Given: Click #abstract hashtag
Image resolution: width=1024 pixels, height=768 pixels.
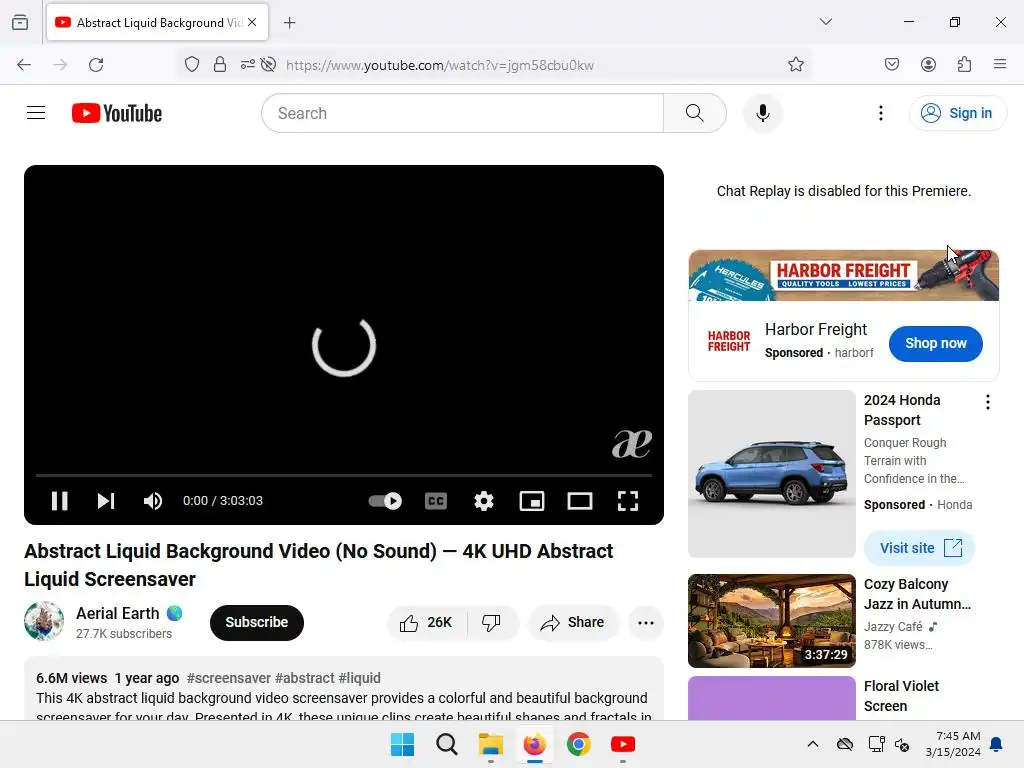Looking at the screenshot, I should [305, 678].
